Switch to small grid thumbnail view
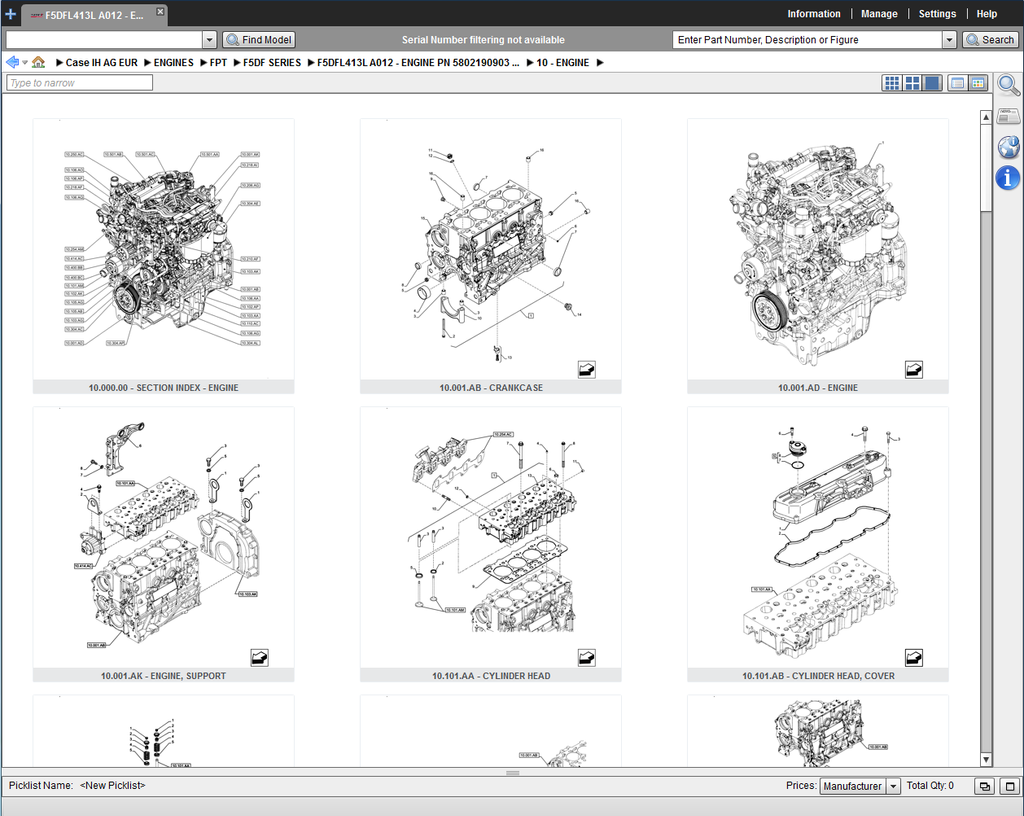 point(891,83)
